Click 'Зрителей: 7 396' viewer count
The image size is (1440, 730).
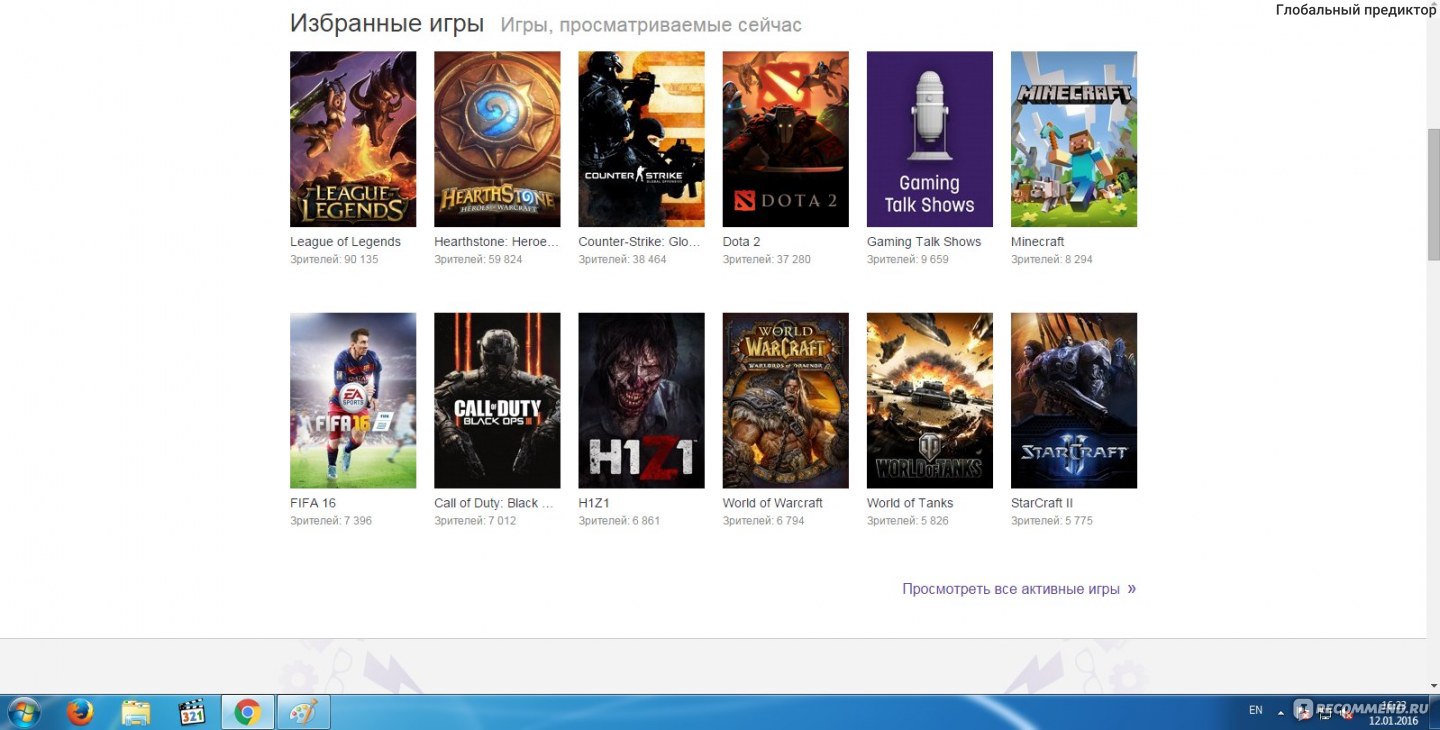(x=331, y=521)
